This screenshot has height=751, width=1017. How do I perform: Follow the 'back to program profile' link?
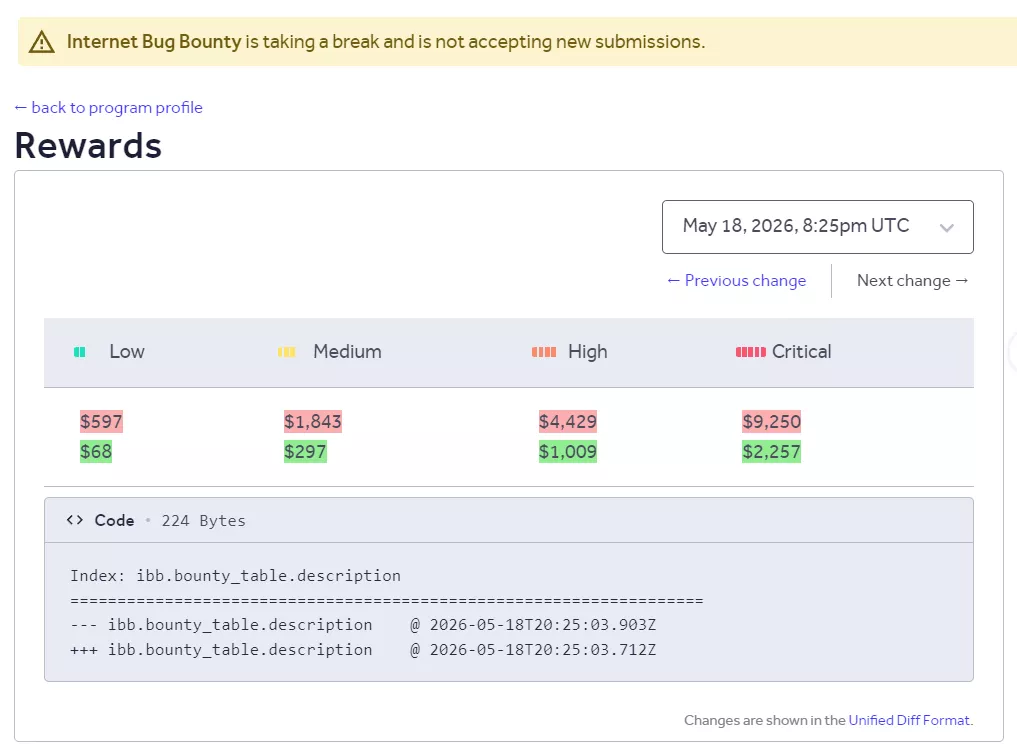tap(109, 108)
